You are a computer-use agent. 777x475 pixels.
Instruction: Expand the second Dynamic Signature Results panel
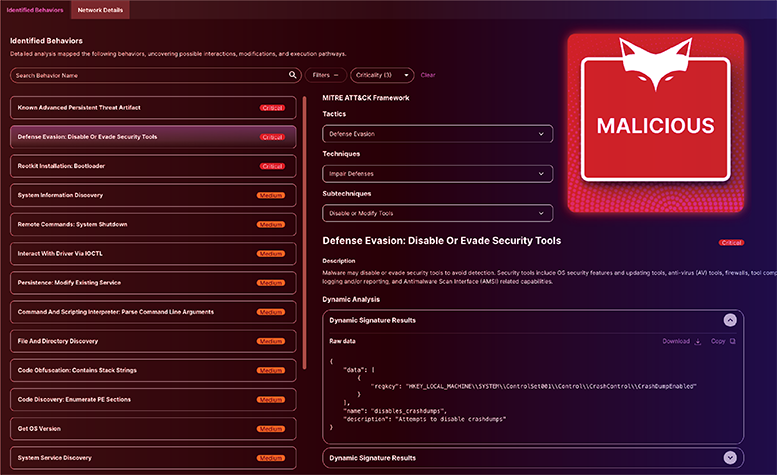pyautogui.click(x=730, y=458)
